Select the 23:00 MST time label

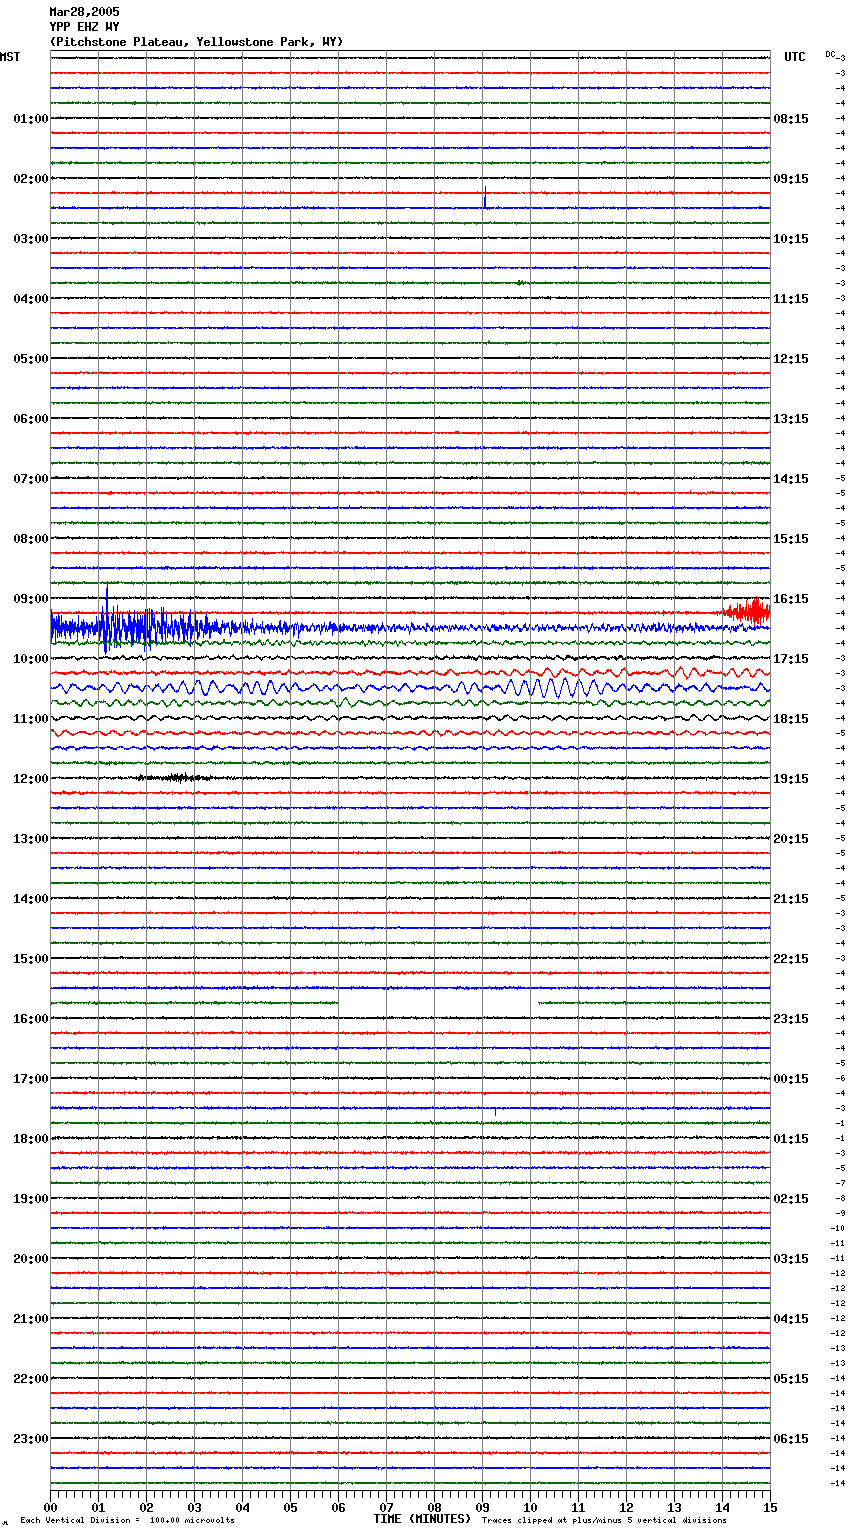(30, 1439)
